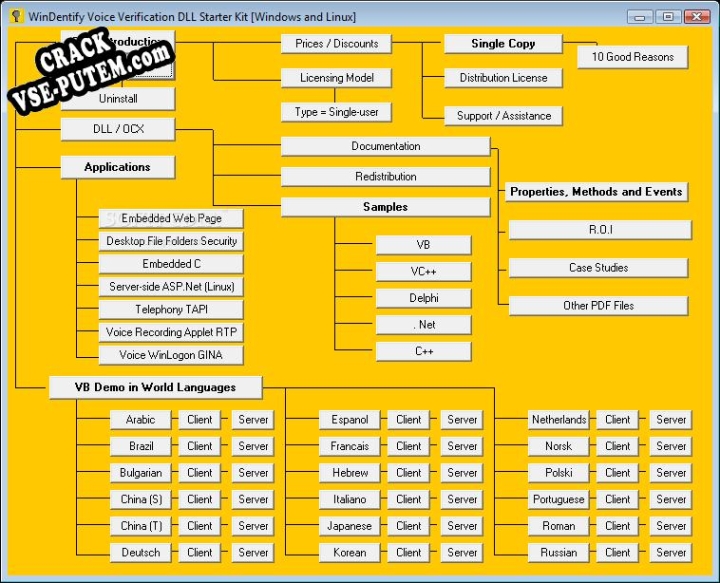This screenshot has width=720, height=583.
Task: Select the Russian language button
Action: 558,553
